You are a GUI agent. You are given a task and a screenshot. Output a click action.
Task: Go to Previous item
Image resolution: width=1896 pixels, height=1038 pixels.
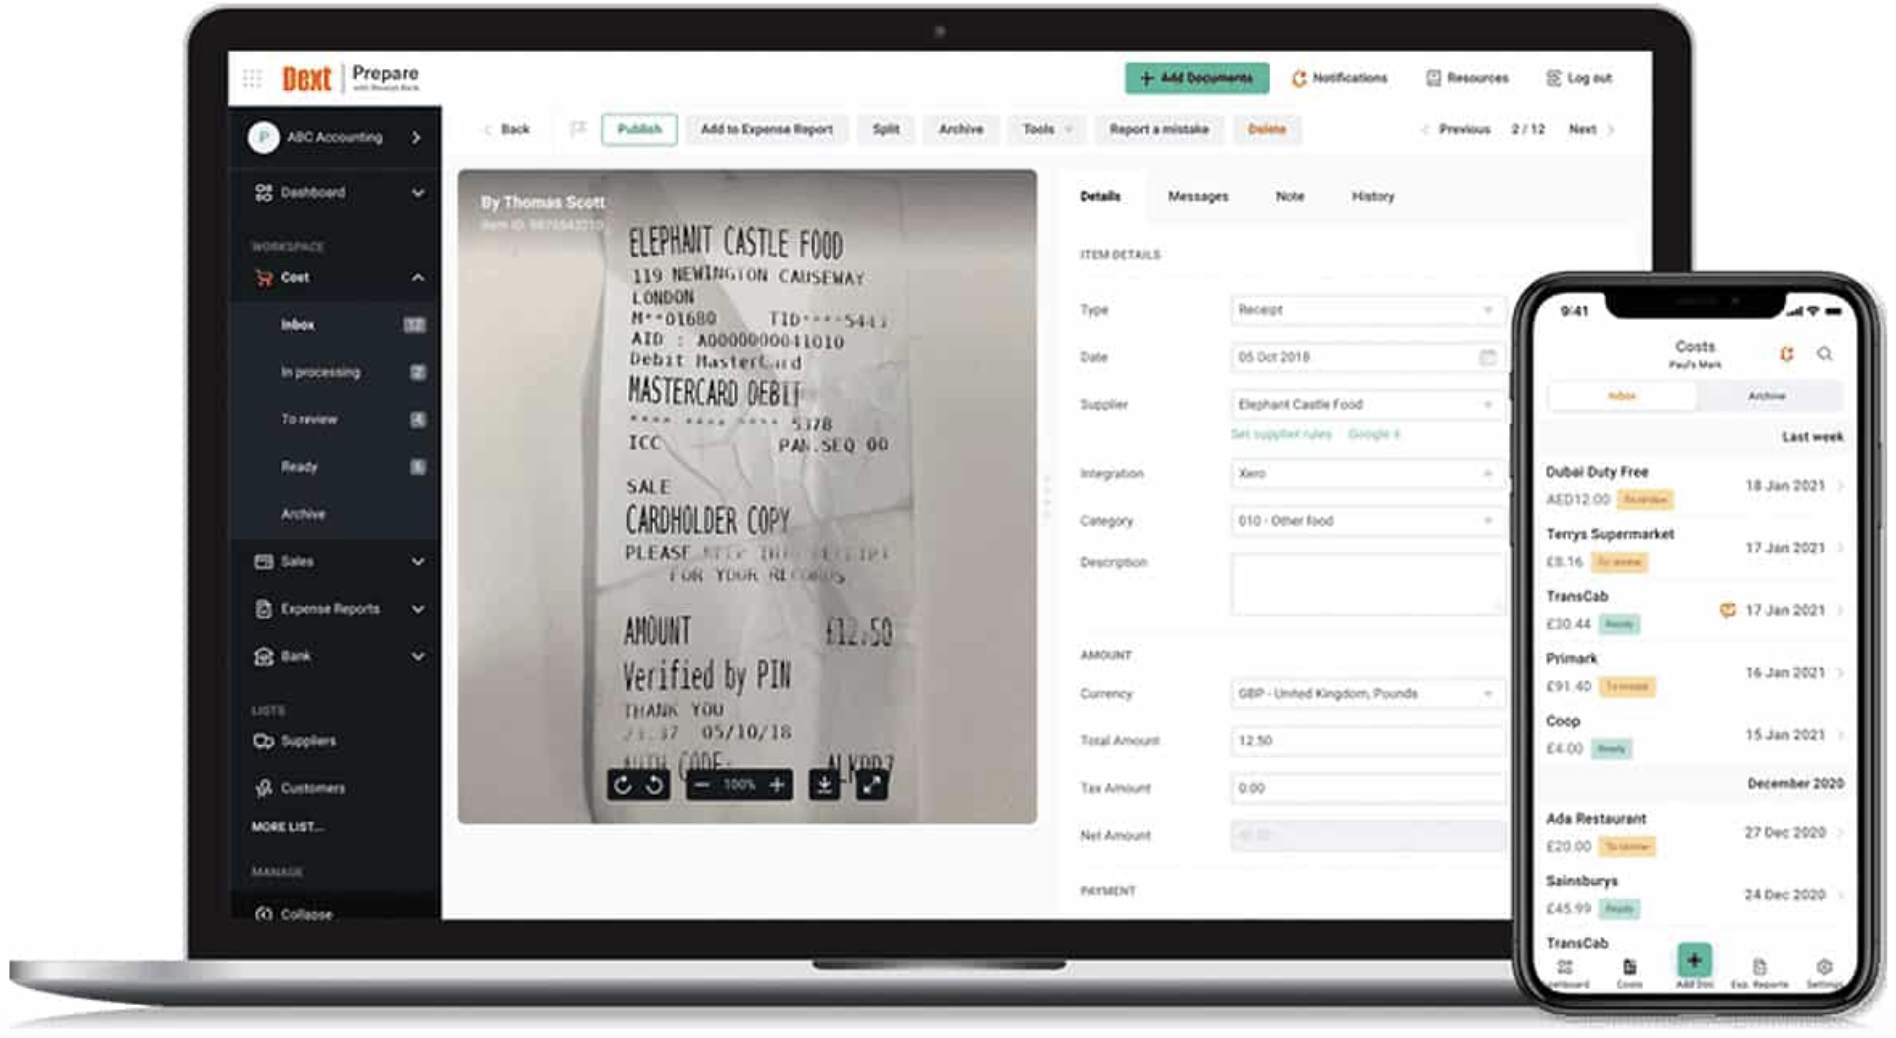click(x=1457, y=129)
